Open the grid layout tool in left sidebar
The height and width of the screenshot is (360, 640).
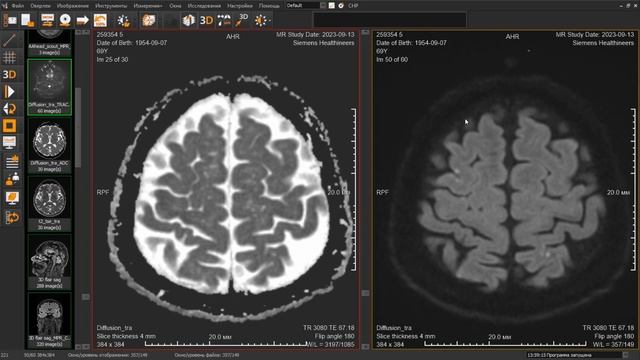tap(9, 58)
